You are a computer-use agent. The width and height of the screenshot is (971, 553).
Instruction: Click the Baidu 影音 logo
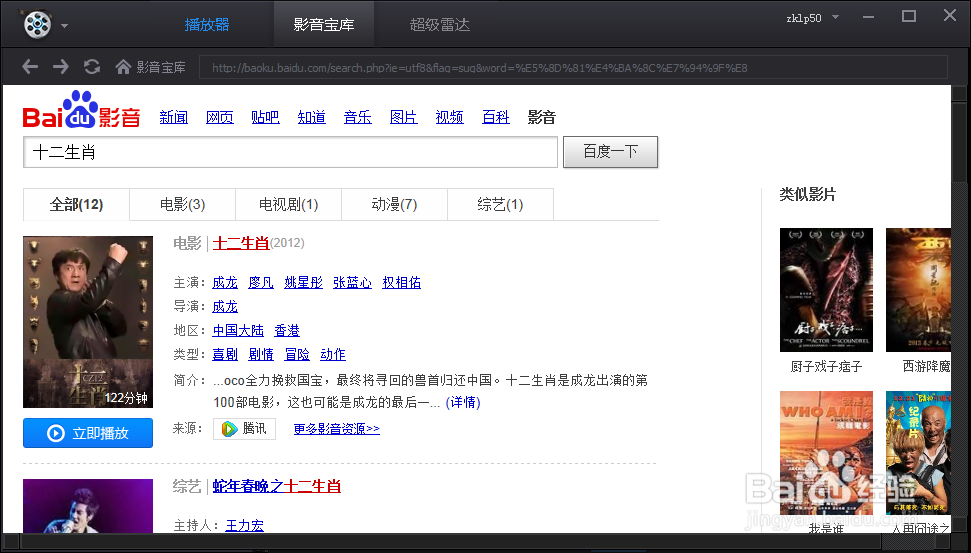point(82,110)
